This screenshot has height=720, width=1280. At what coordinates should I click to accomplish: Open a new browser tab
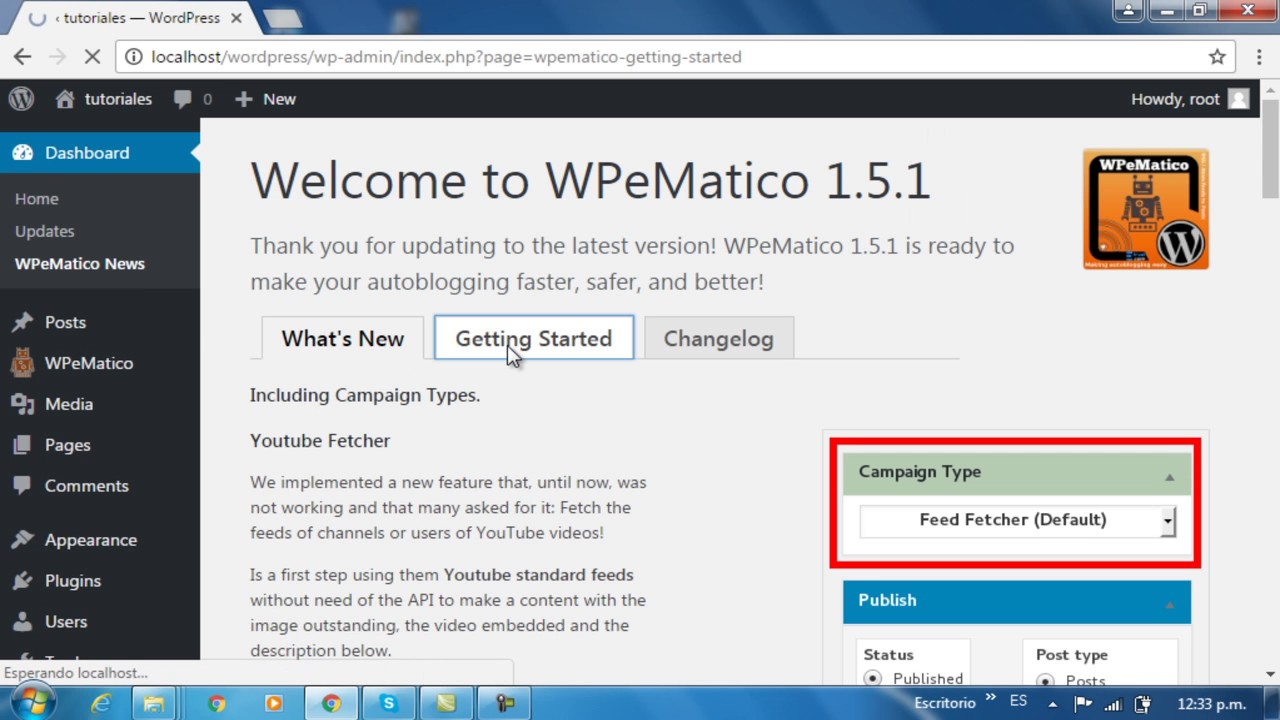282,18
